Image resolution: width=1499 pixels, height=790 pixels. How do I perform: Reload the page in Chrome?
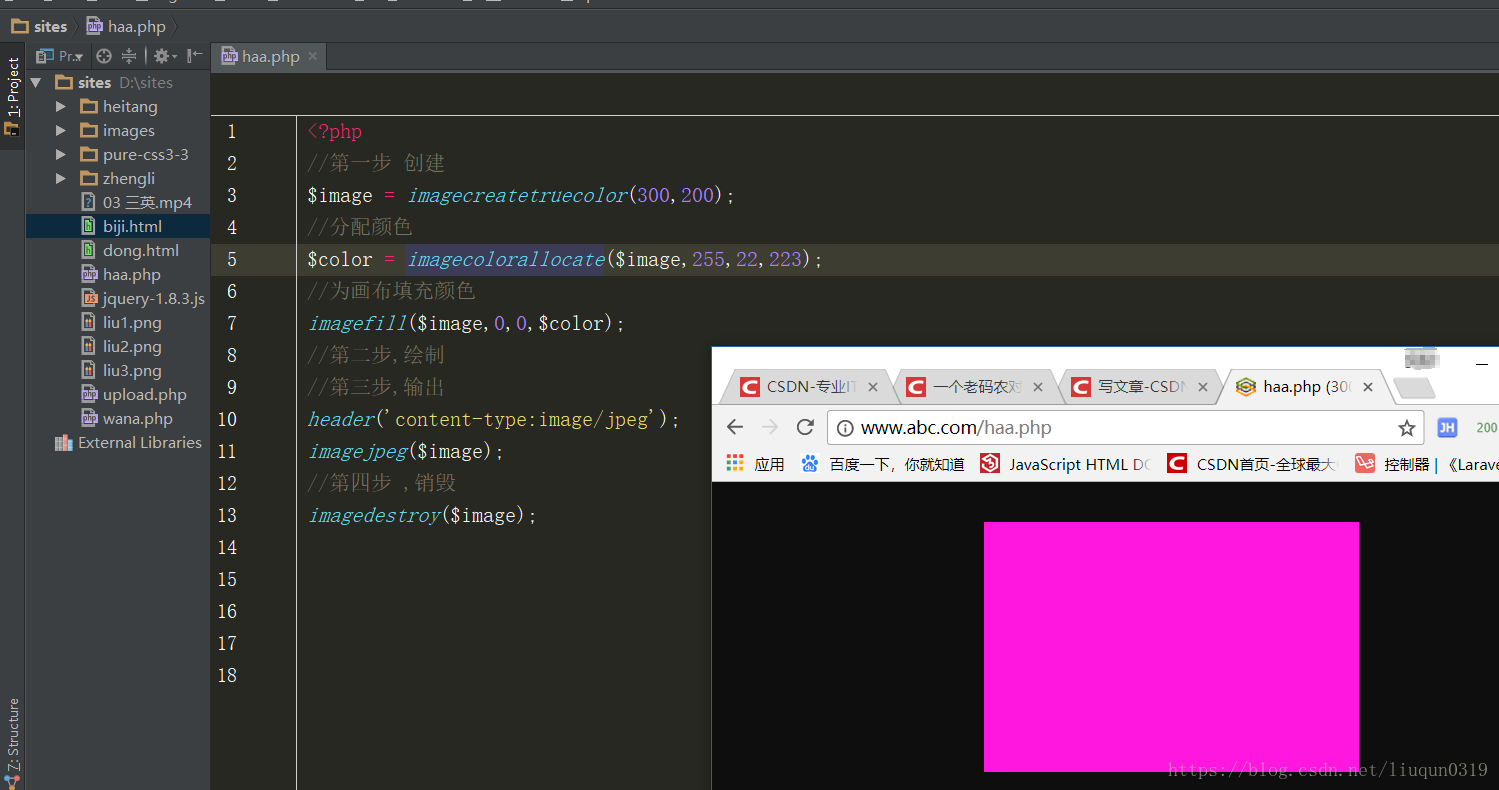805,427
